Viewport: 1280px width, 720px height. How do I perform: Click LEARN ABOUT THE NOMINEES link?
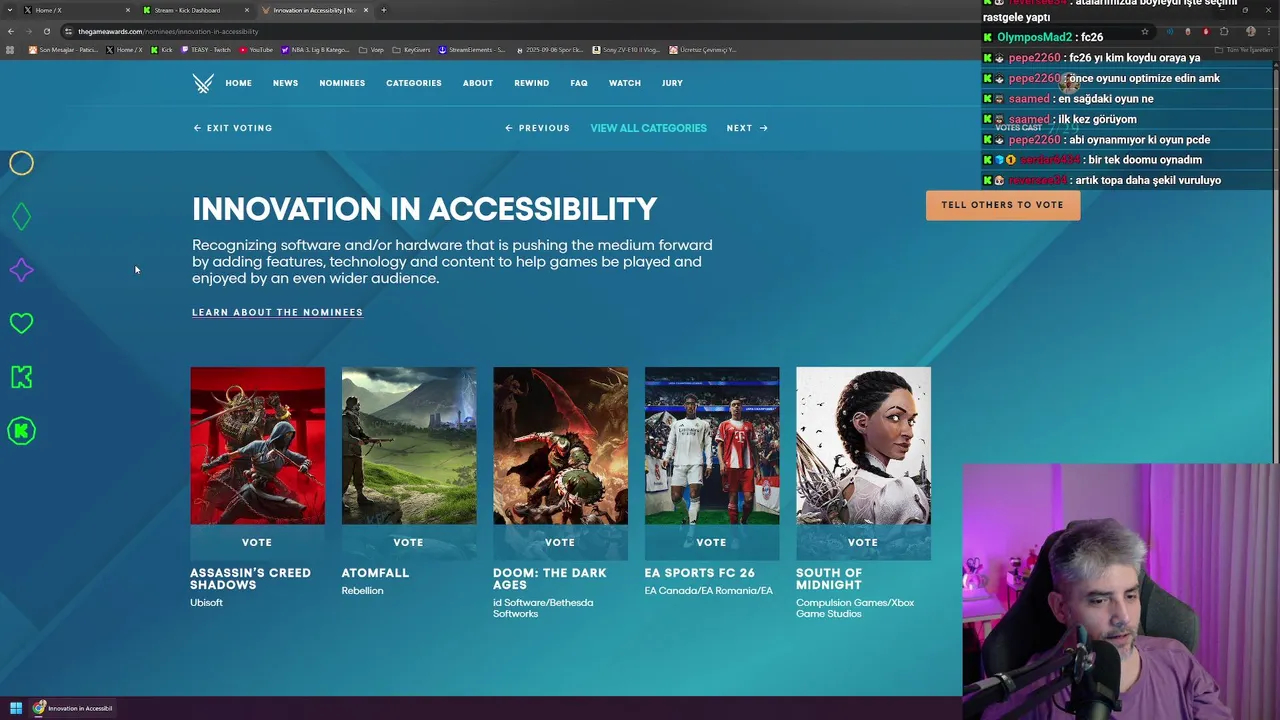(x=277, y=312)
